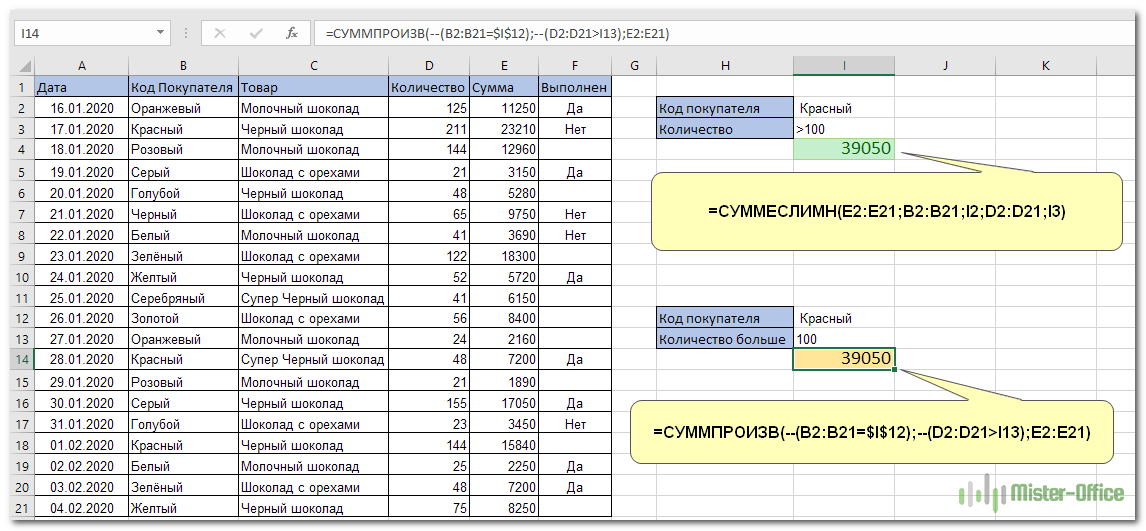Select the 'Количество больше' label cell
Viewport: 1146px width, 531px height.
coord(725,339)
